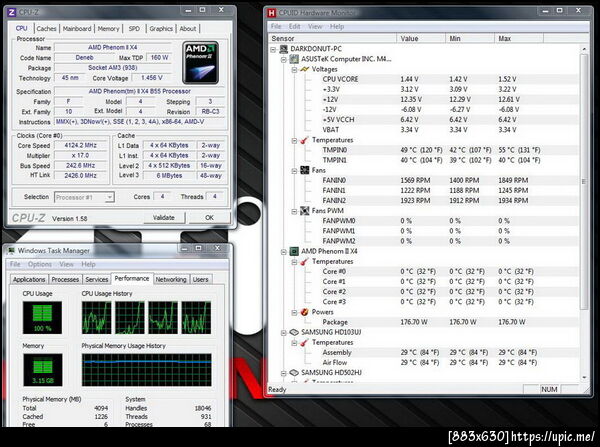Open Task Manager Options menu

[40, 264]
